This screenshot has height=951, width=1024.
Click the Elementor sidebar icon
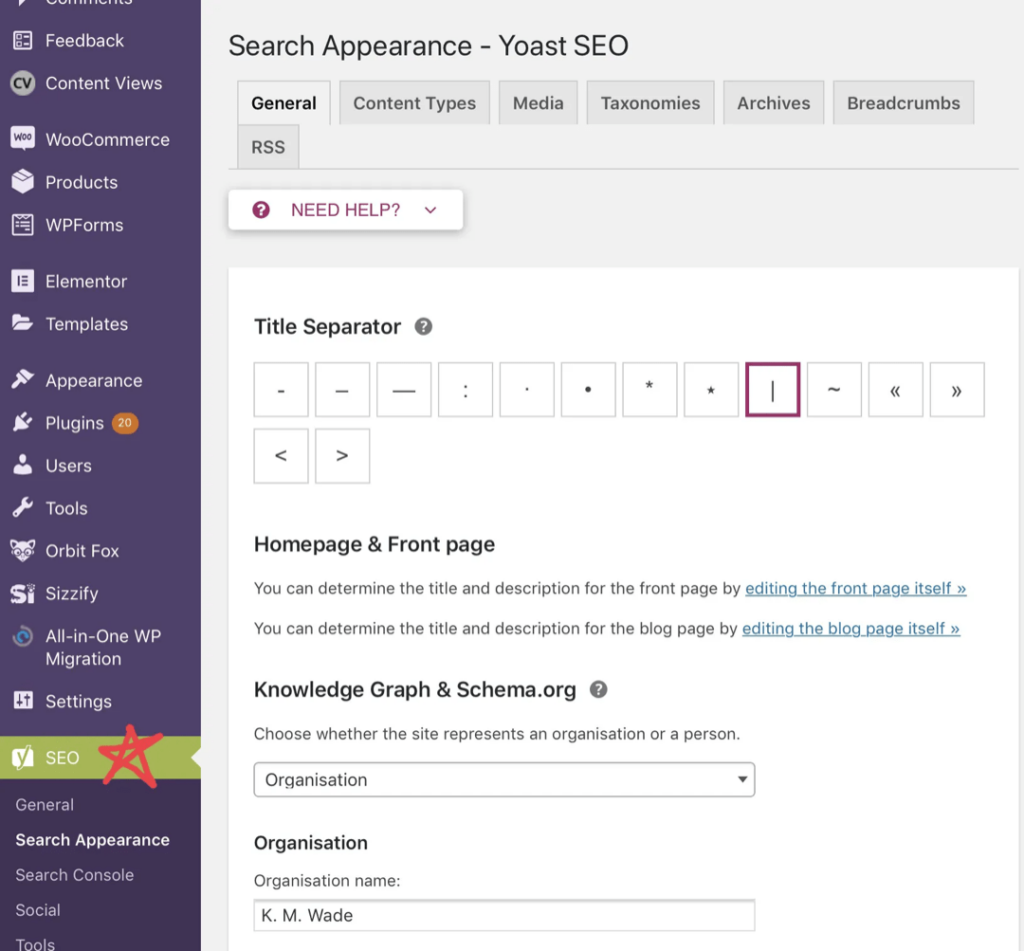(88, 281)
